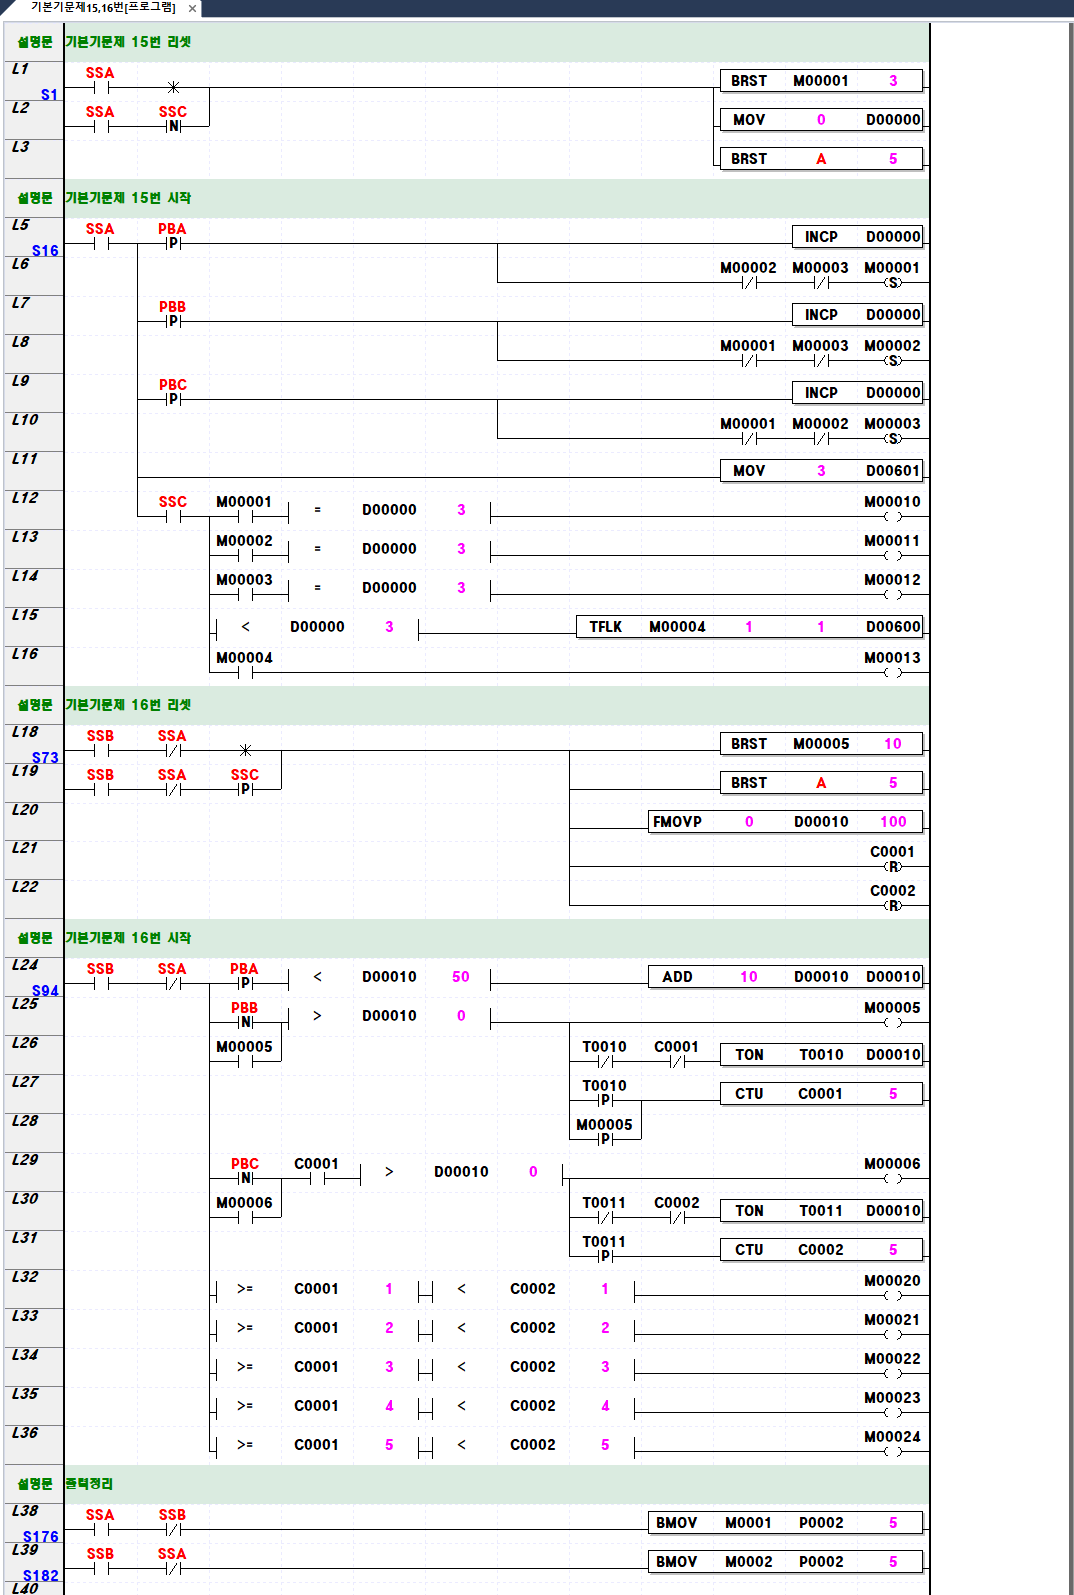Viewport: 1074px width, 1595px height.
Task: Click the TON T0010 D00010 timer box
Action: coord(820,1055)
